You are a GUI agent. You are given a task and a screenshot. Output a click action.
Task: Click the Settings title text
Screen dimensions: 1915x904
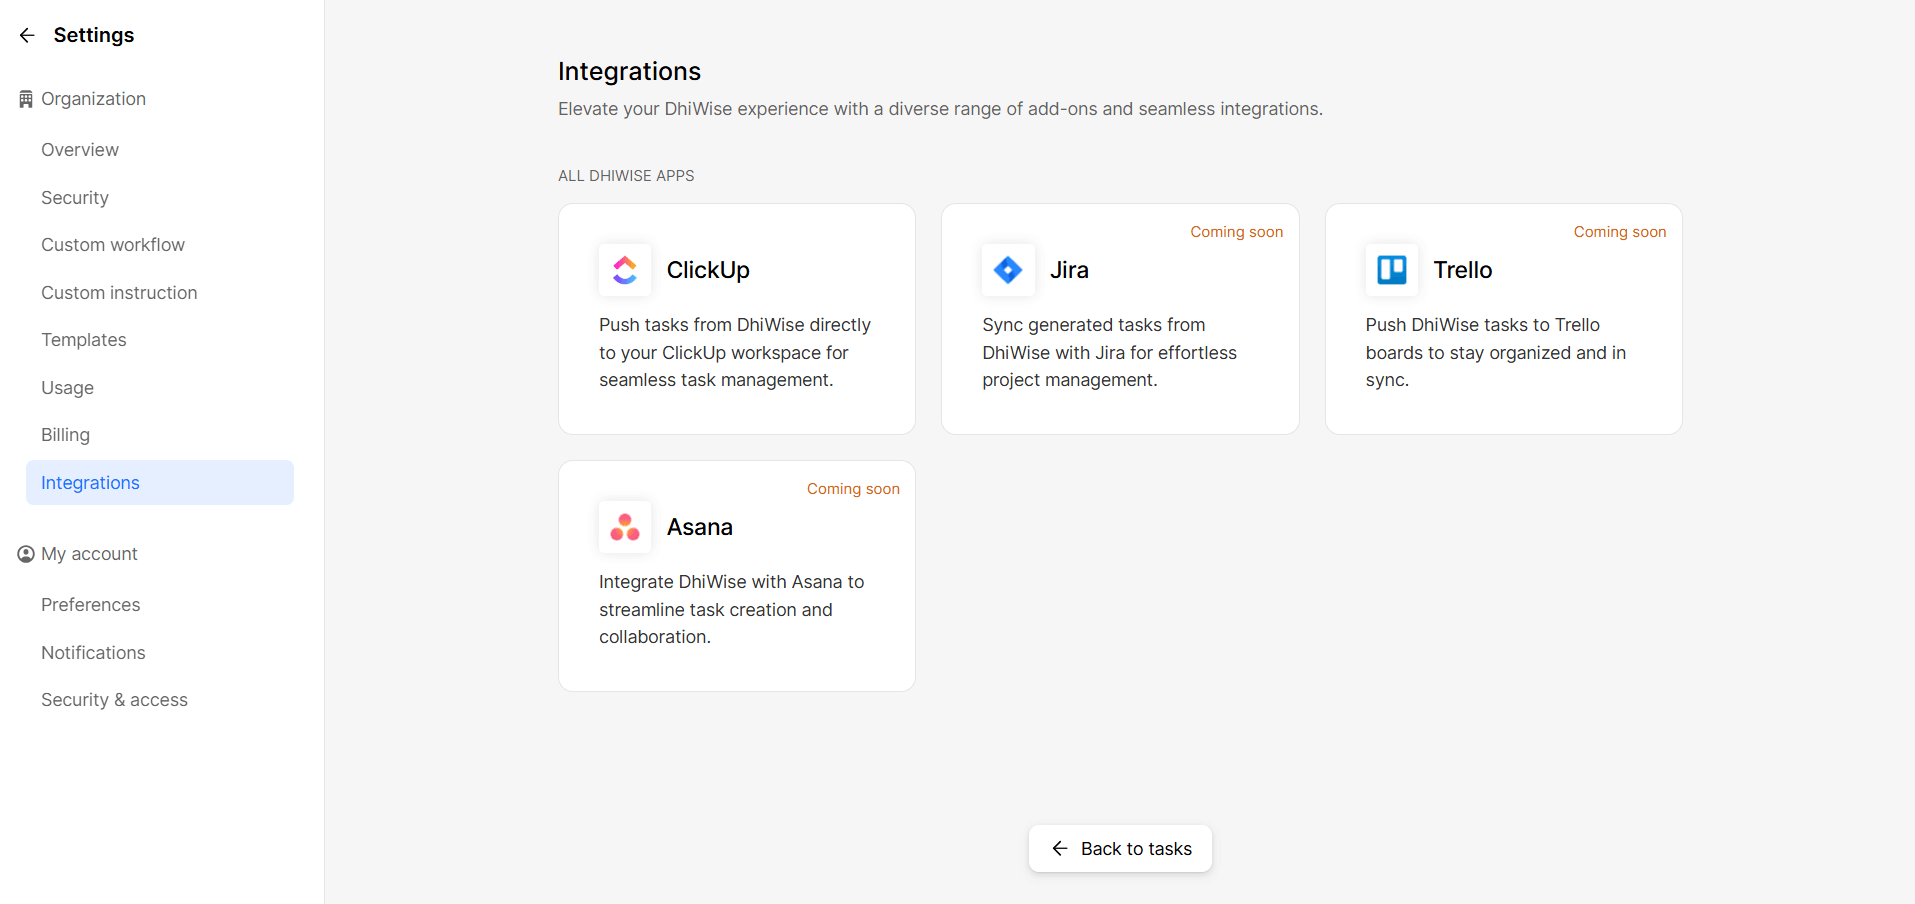(x=94, y=35)
